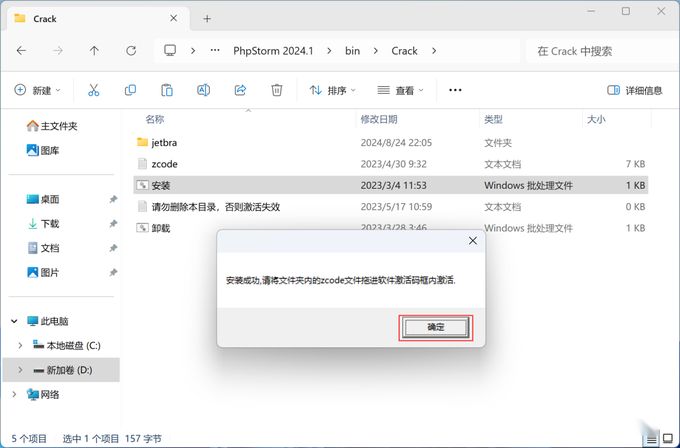This screenshot has height=448, width=680.
Task: Expand the 网络 tree node
Action: [14, 394]
